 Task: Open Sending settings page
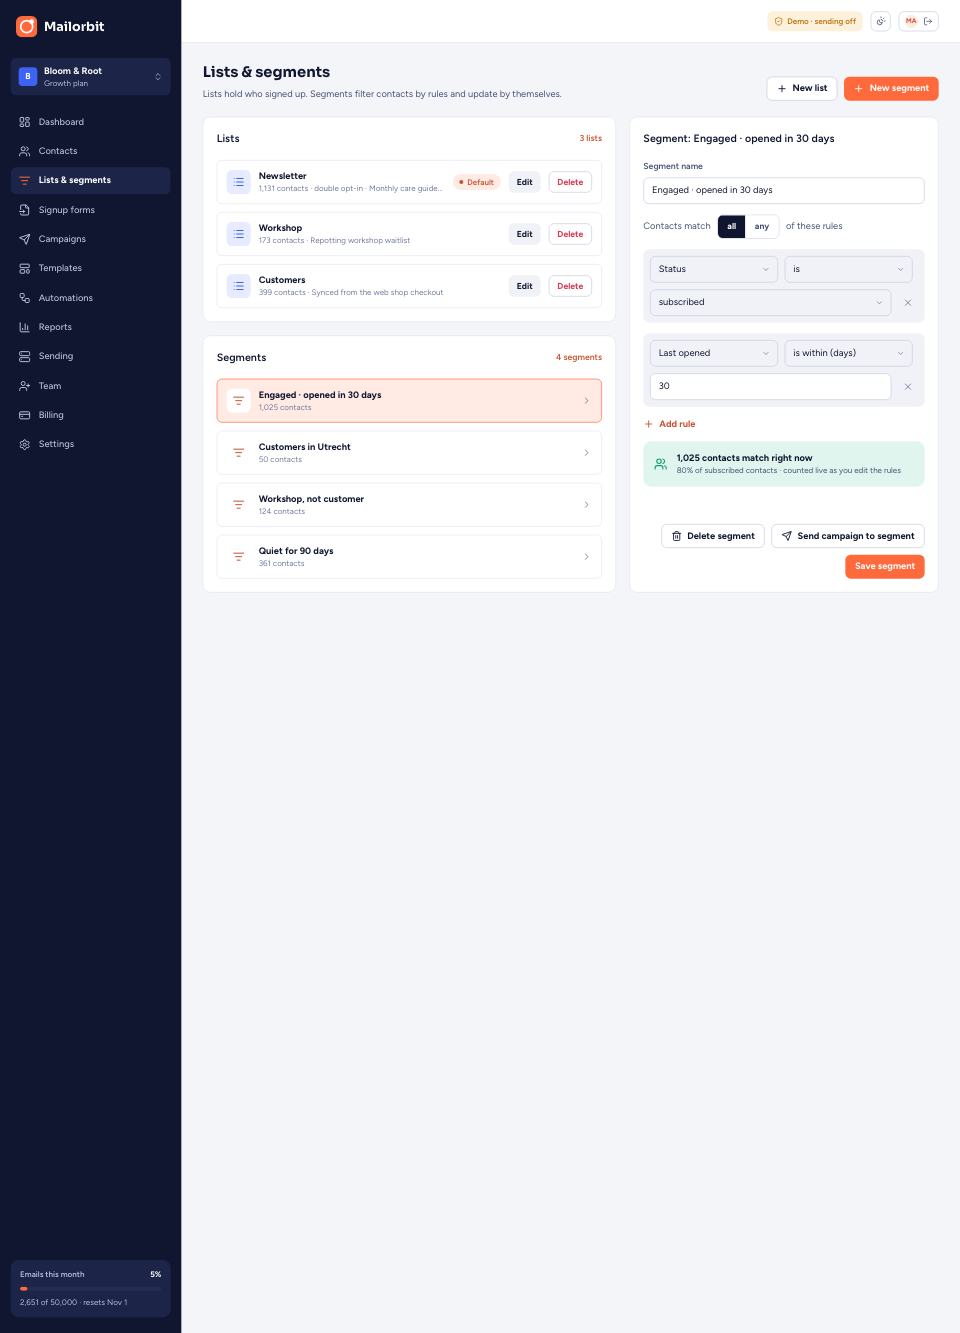(x=90, y=356)
